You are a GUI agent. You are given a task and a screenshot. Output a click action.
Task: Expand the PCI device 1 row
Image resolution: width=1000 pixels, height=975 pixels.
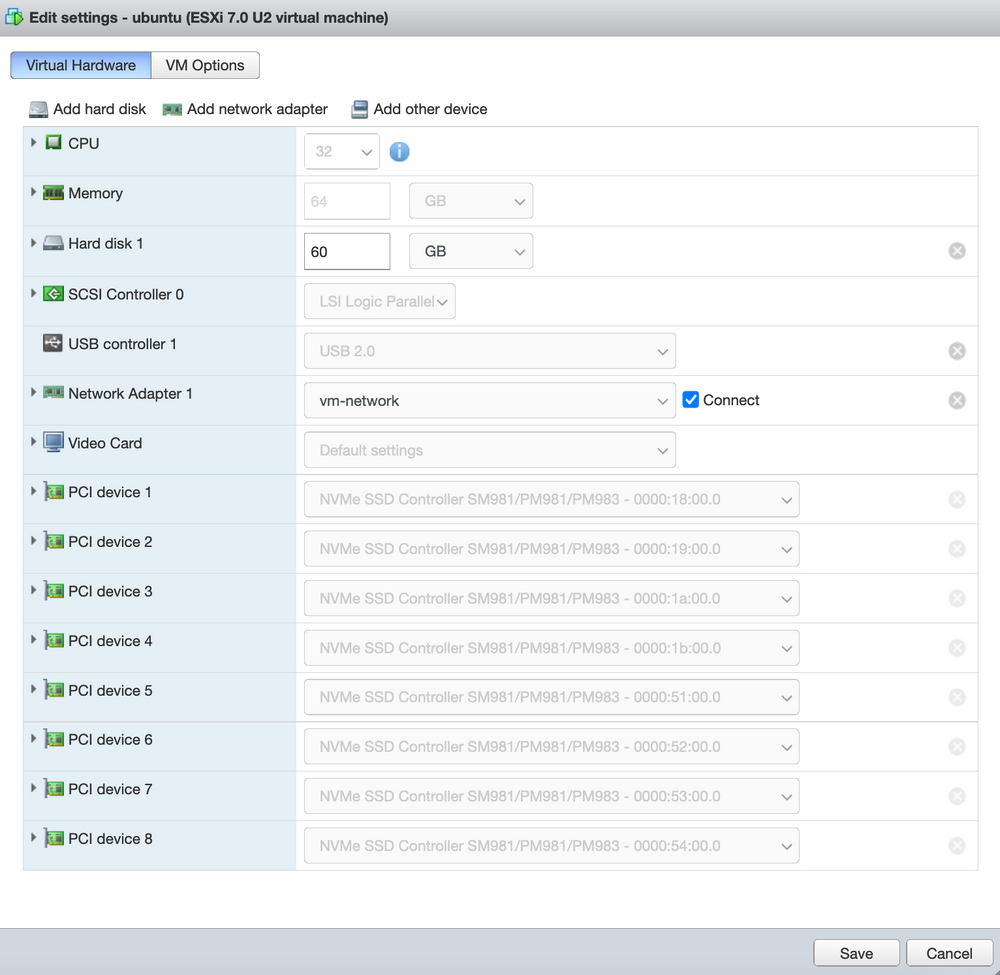click(x=33, y=492)
